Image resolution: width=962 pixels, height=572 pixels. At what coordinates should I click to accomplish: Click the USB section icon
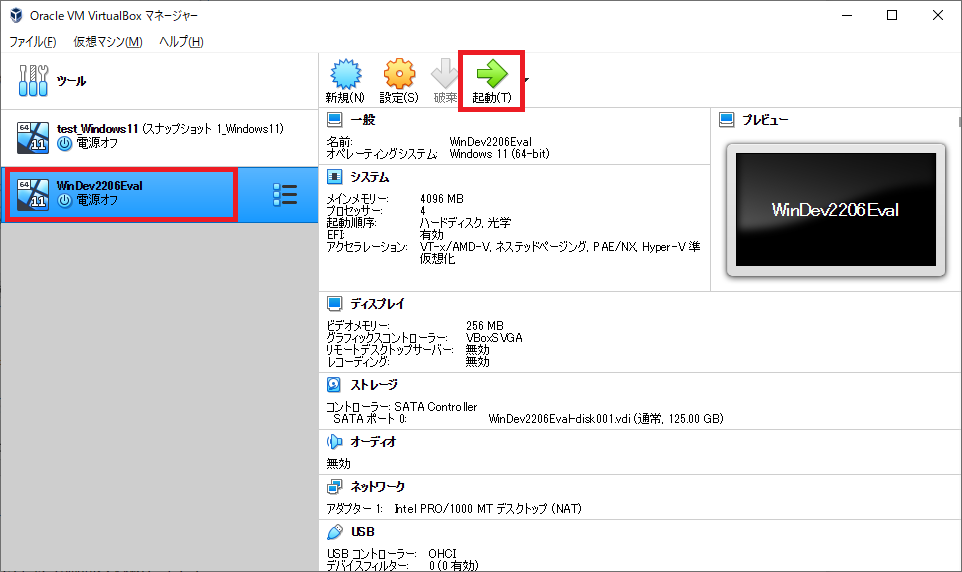click(335, 531)
